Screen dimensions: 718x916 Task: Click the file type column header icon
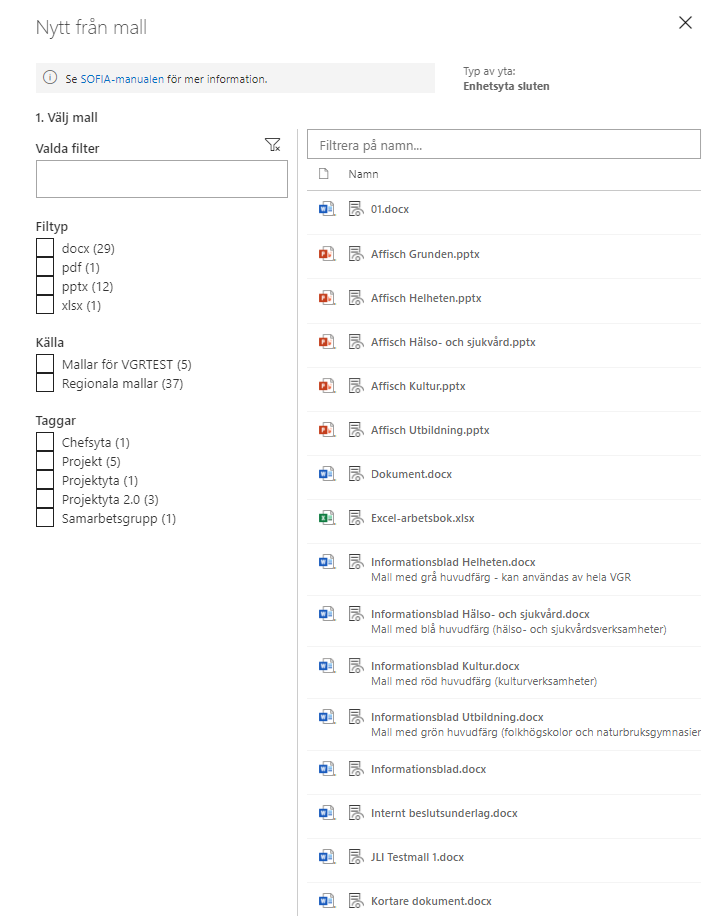point(323,174)
